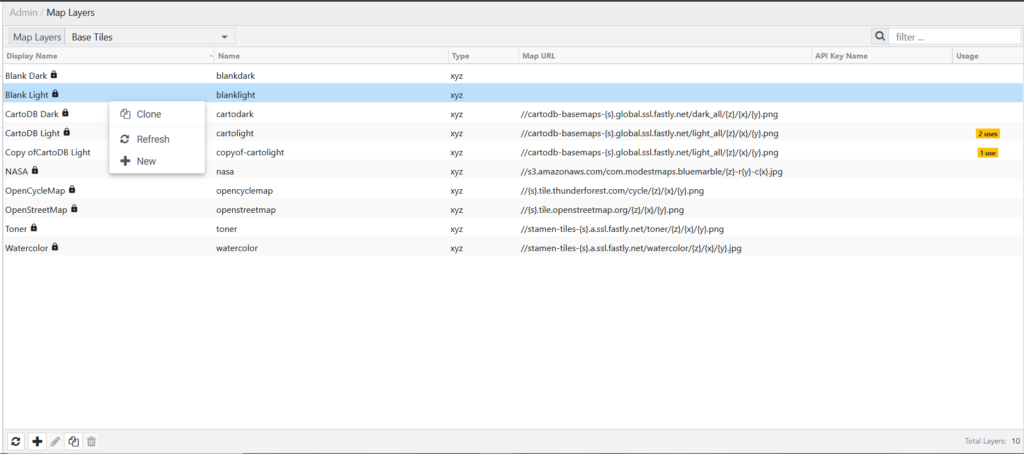1024x454 pixels.
Task: Click the lock icon next to CartoDB Light
Action: click(66, 133)
